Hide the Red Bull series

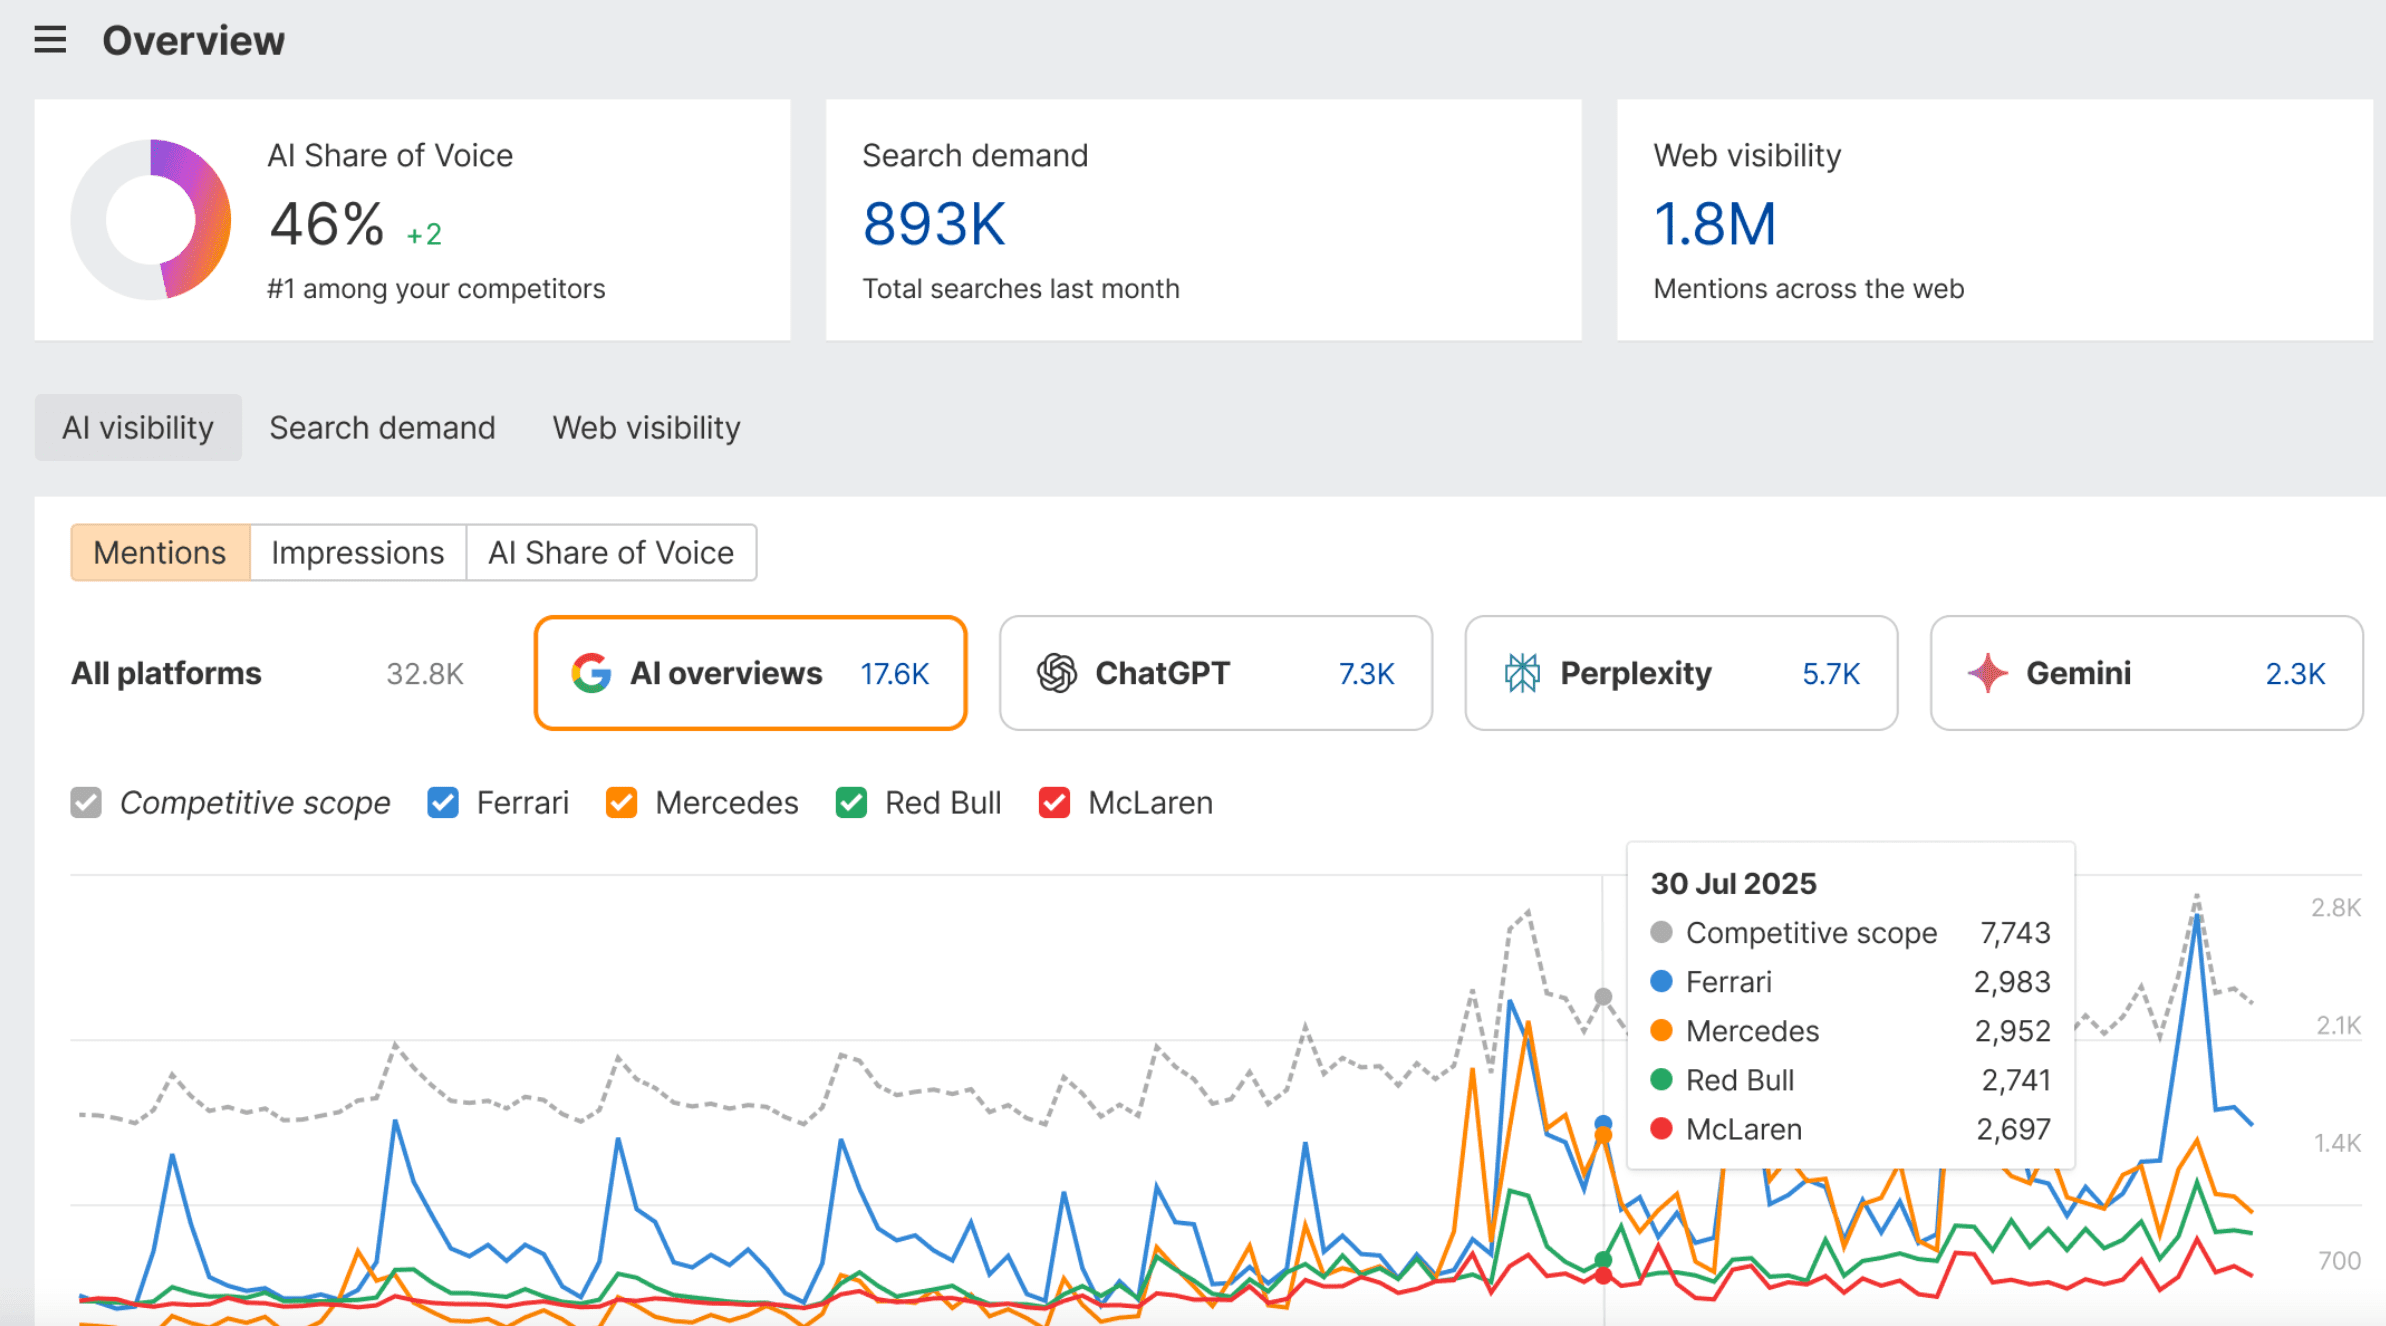(x=851, y=802)
